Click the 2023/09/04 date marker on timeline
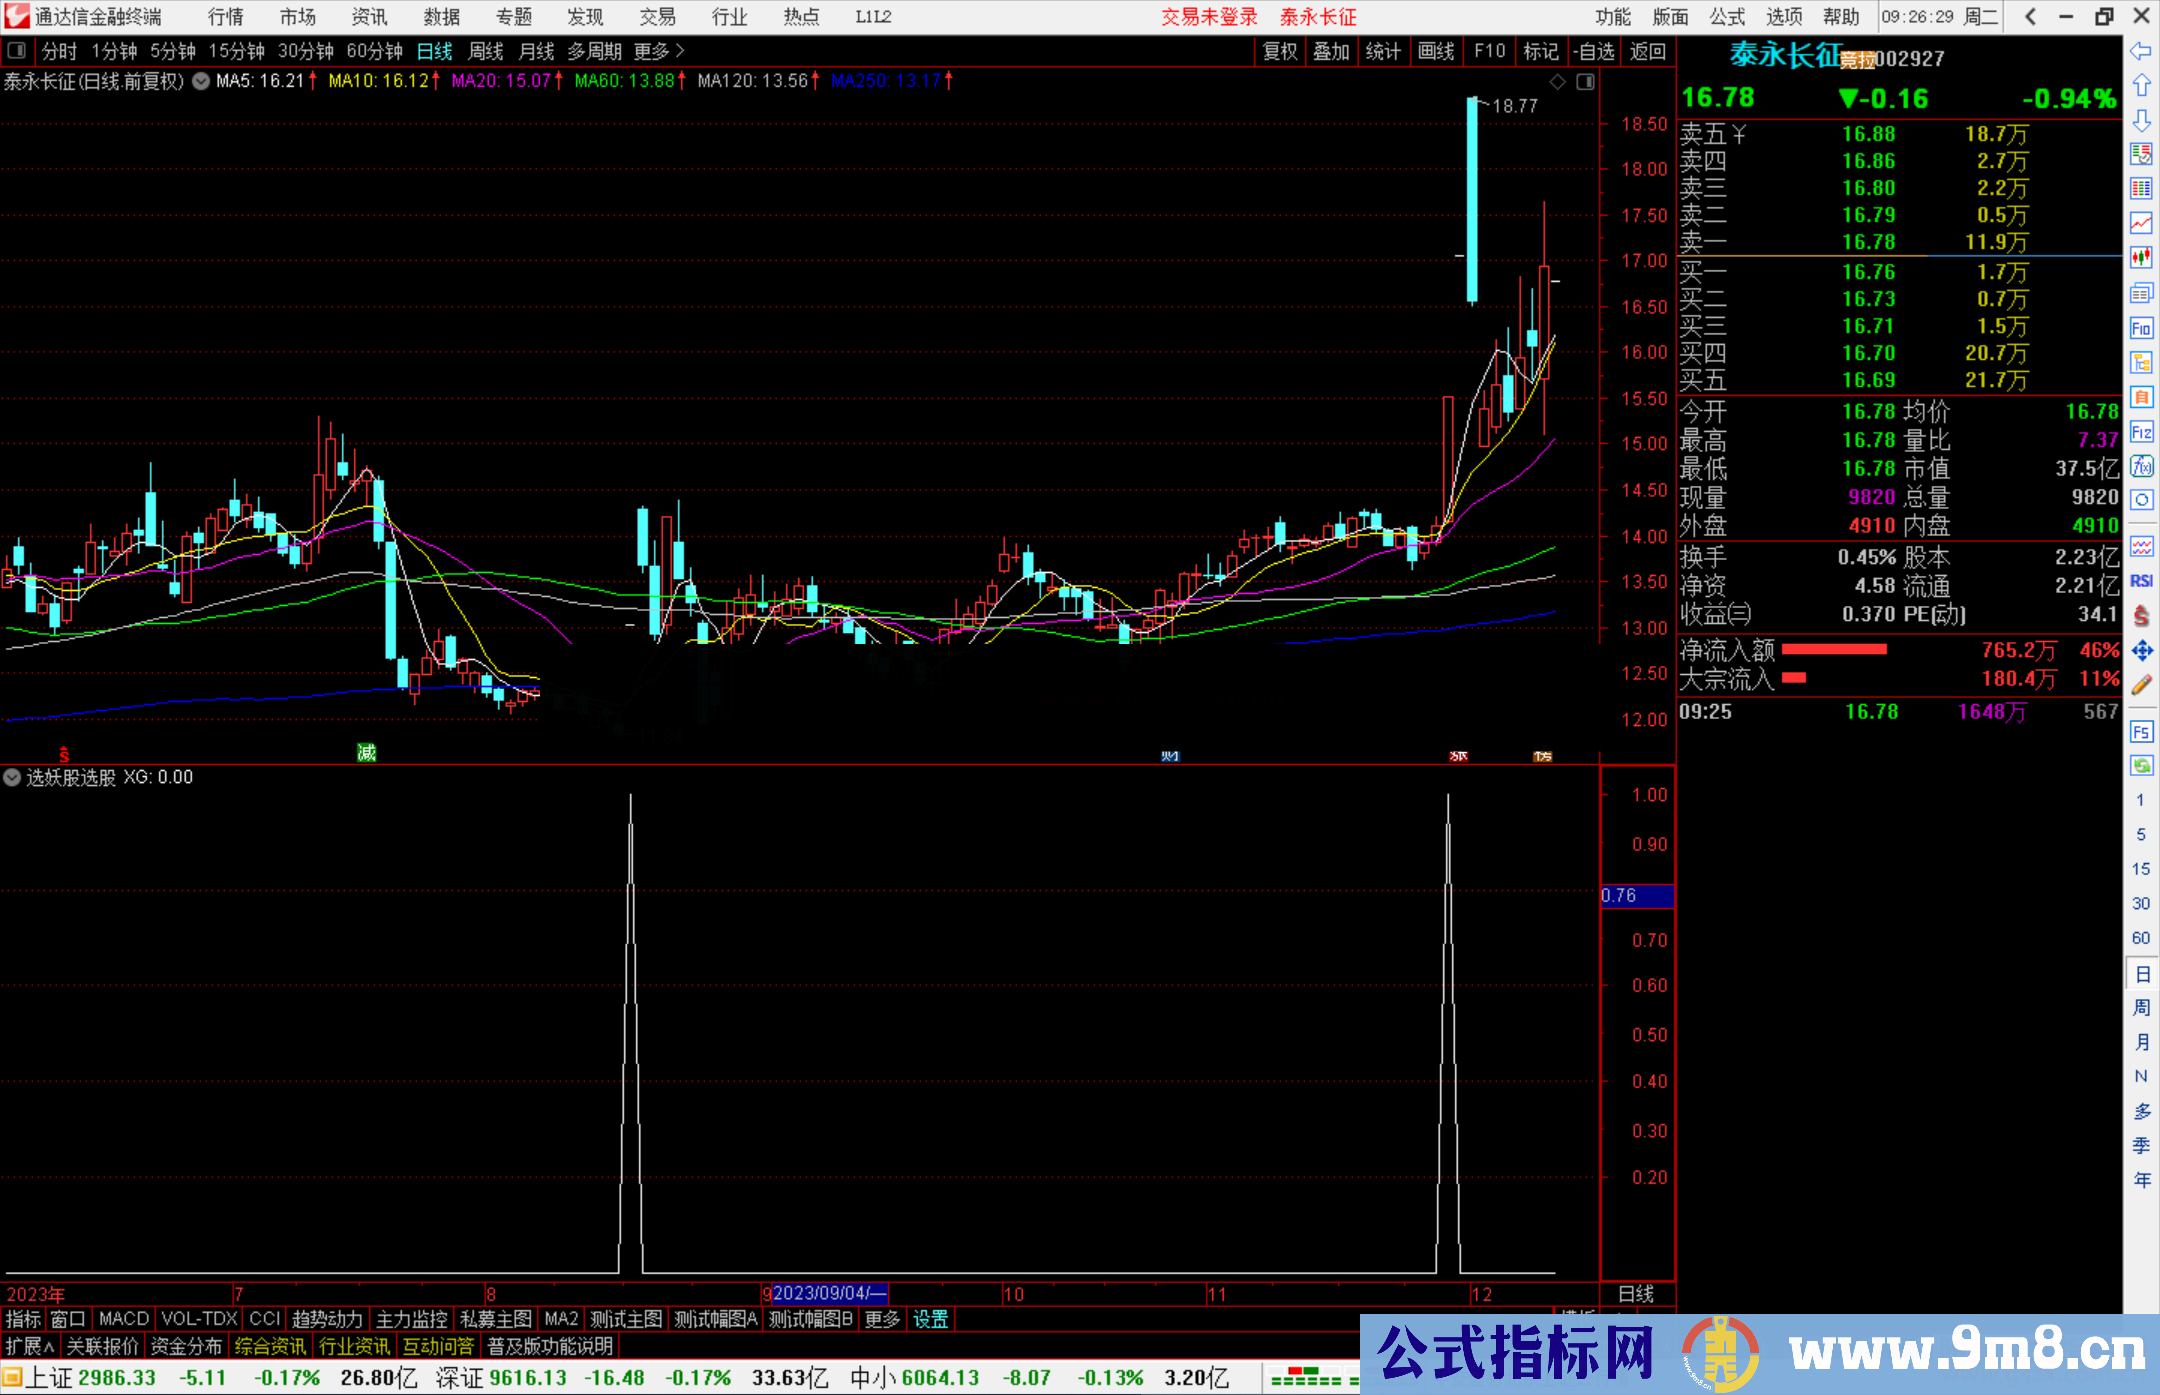 pos(828,1293)
